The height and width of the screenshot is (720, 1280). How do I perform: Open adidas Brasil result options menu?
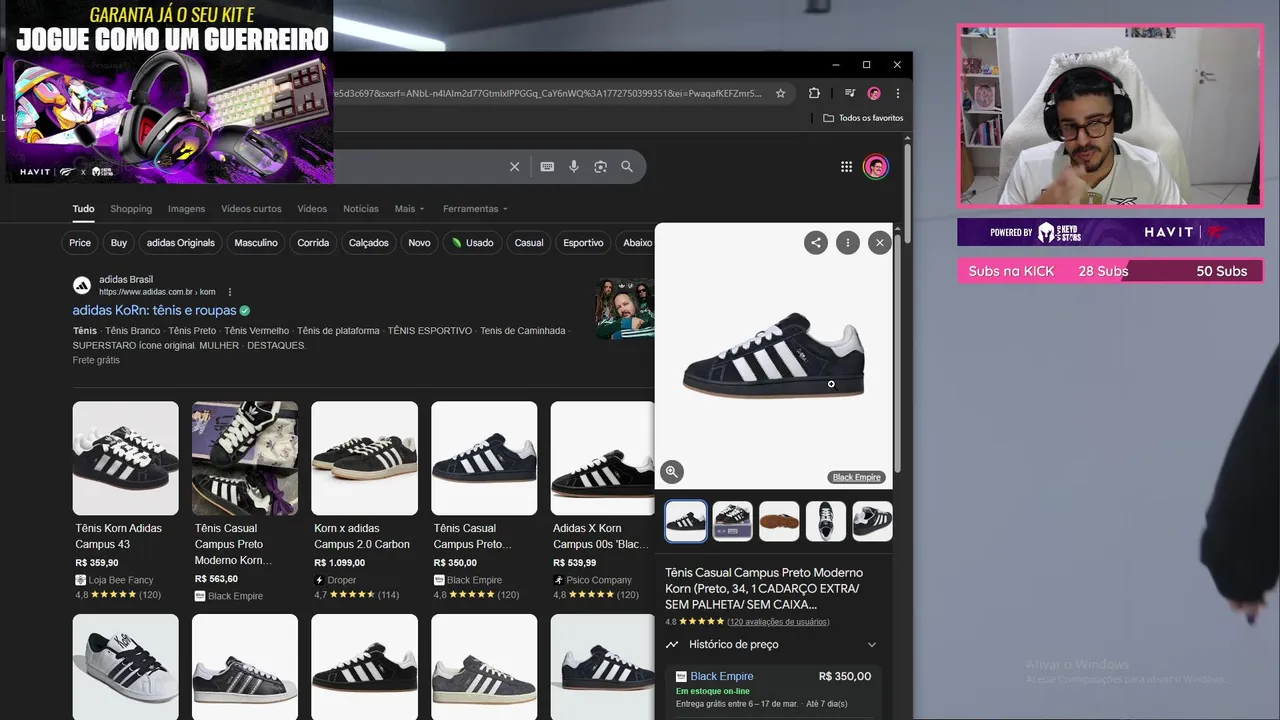click(x=230, y=292)
